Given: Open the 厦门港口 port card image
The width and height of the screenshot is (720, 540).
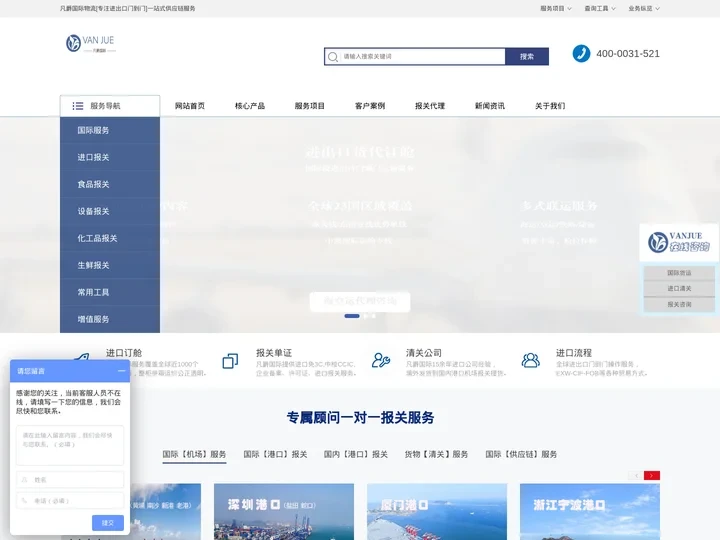Looking at the screenshot, I should click(437, 512).
